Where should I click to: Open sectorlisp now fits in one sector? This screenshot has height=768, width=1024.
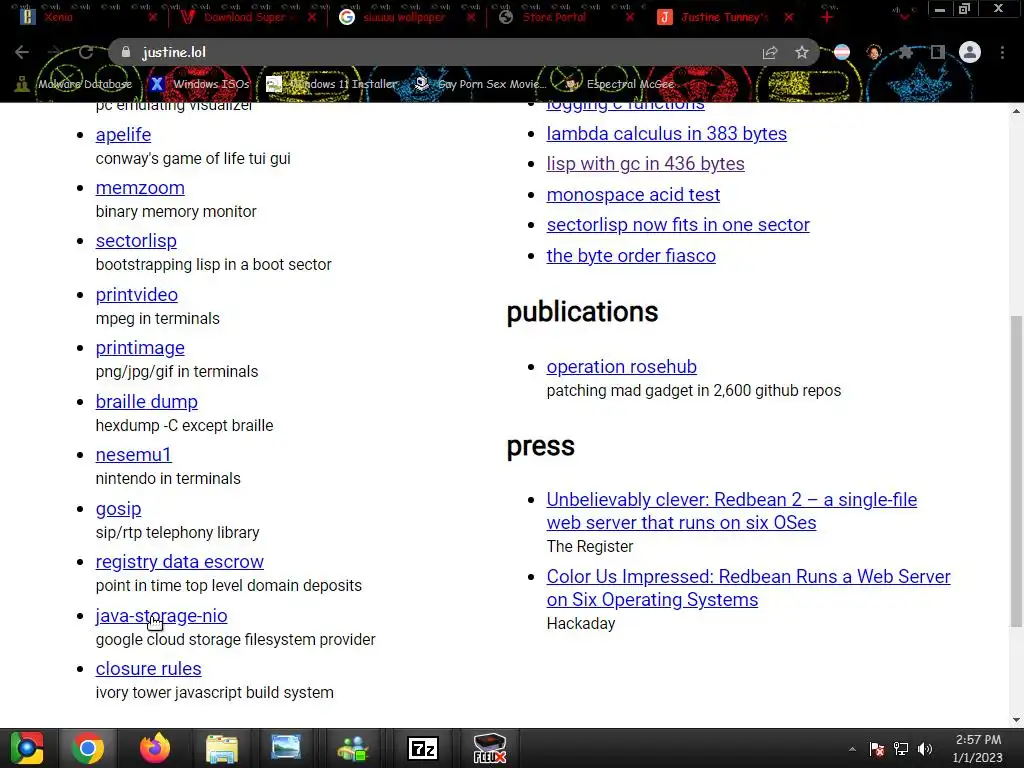coord(678,225)
